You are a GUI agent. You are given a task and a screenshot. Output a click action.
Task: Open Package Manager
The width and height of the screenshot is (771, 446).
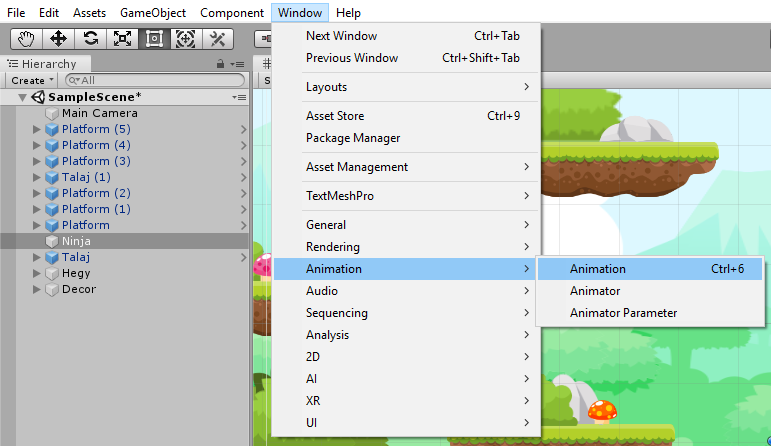point(406,138)
